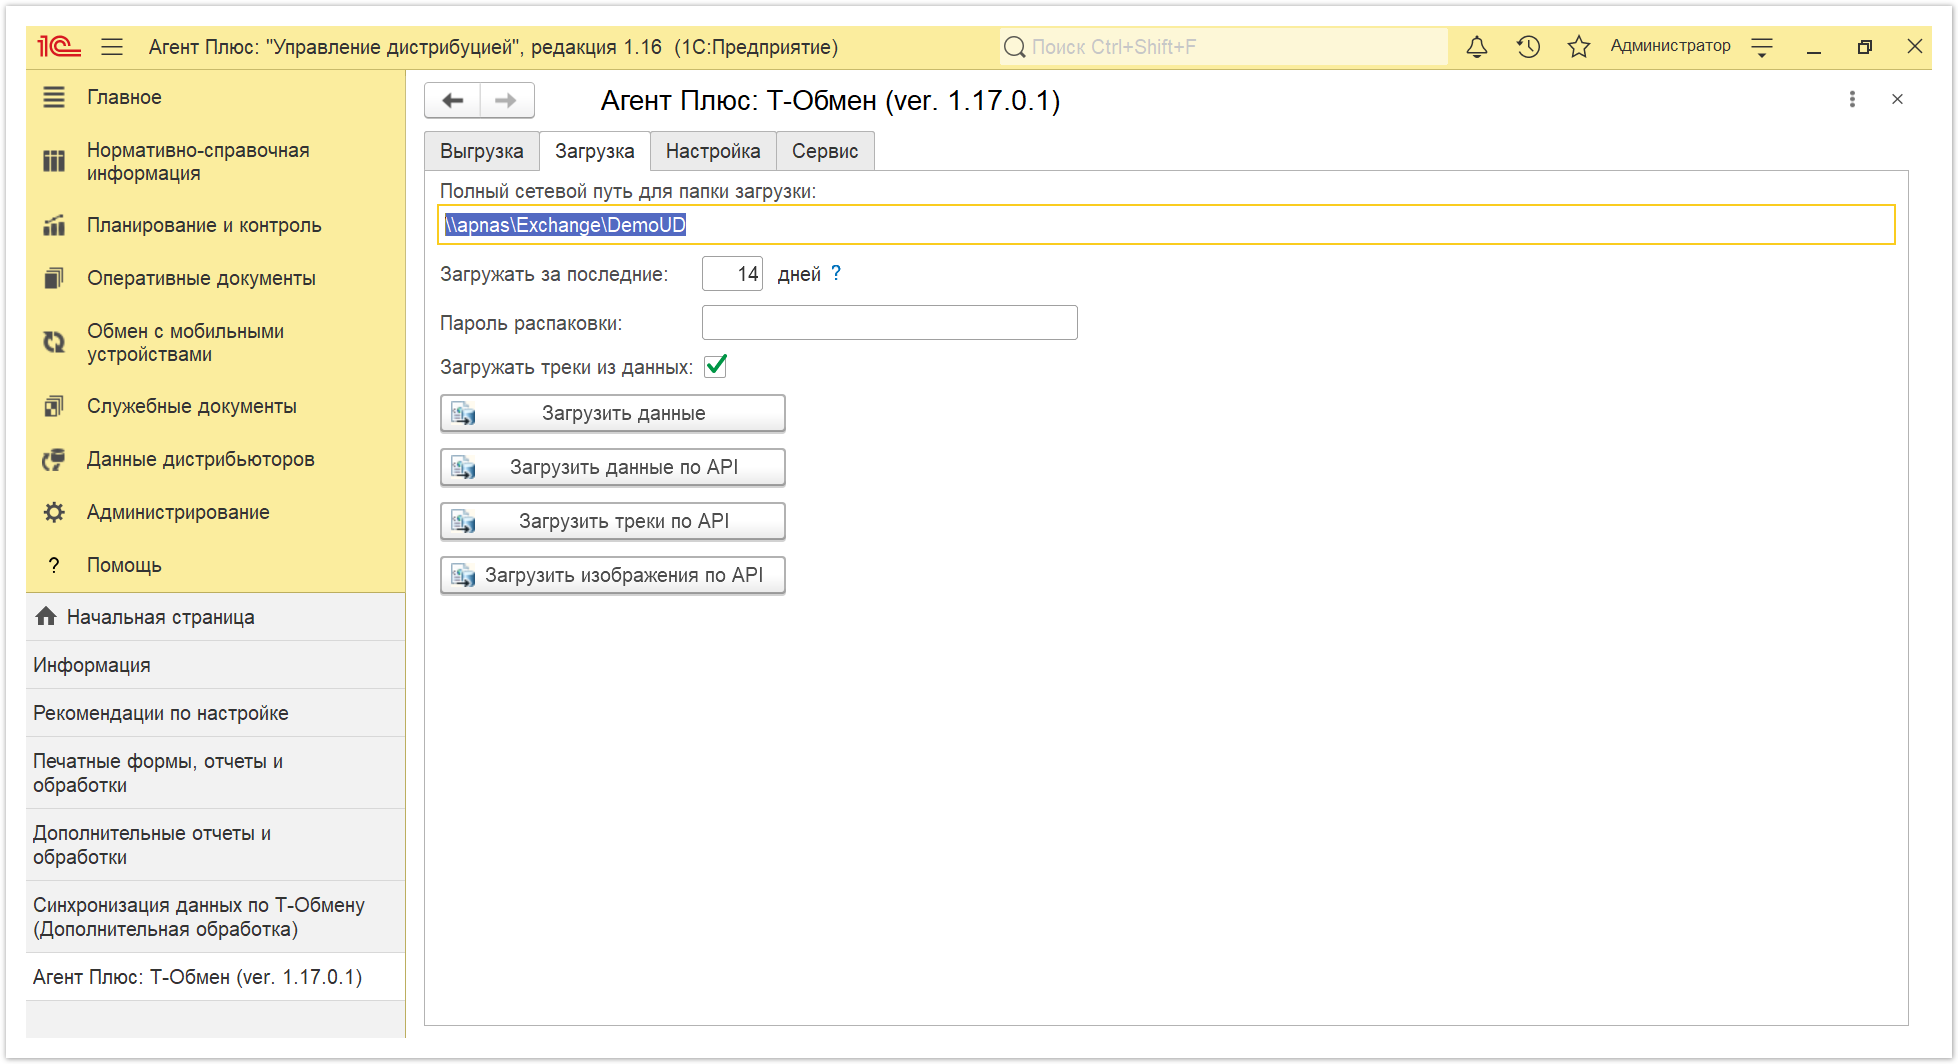Open Нормативно-справочная информация section
The width and height of the screenshot is (1958, 1064).
click(216, 161)
